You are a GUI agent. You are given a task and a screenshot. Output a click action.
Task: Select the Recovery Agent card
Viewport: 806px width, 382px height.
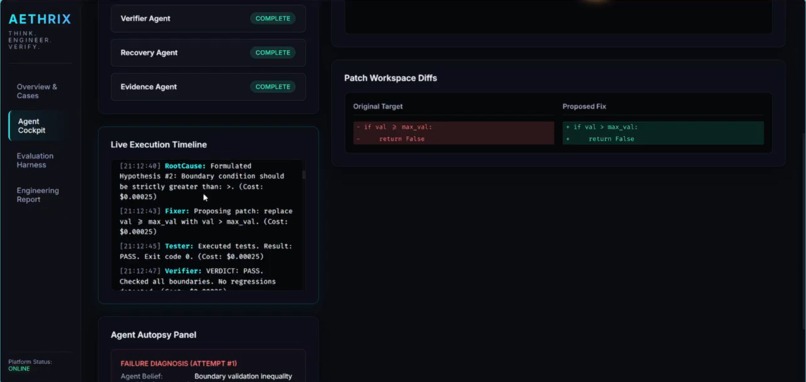click(208, 52)
